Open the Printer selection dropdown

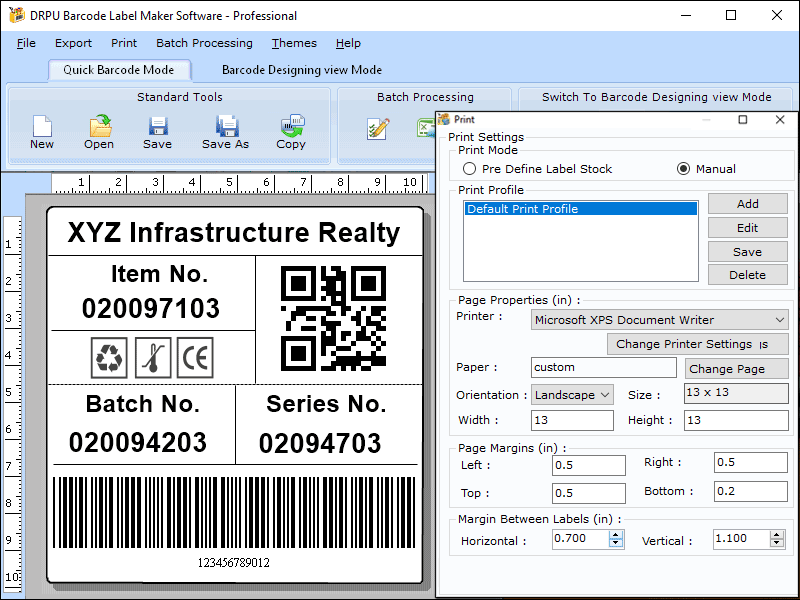coord(779,319)
